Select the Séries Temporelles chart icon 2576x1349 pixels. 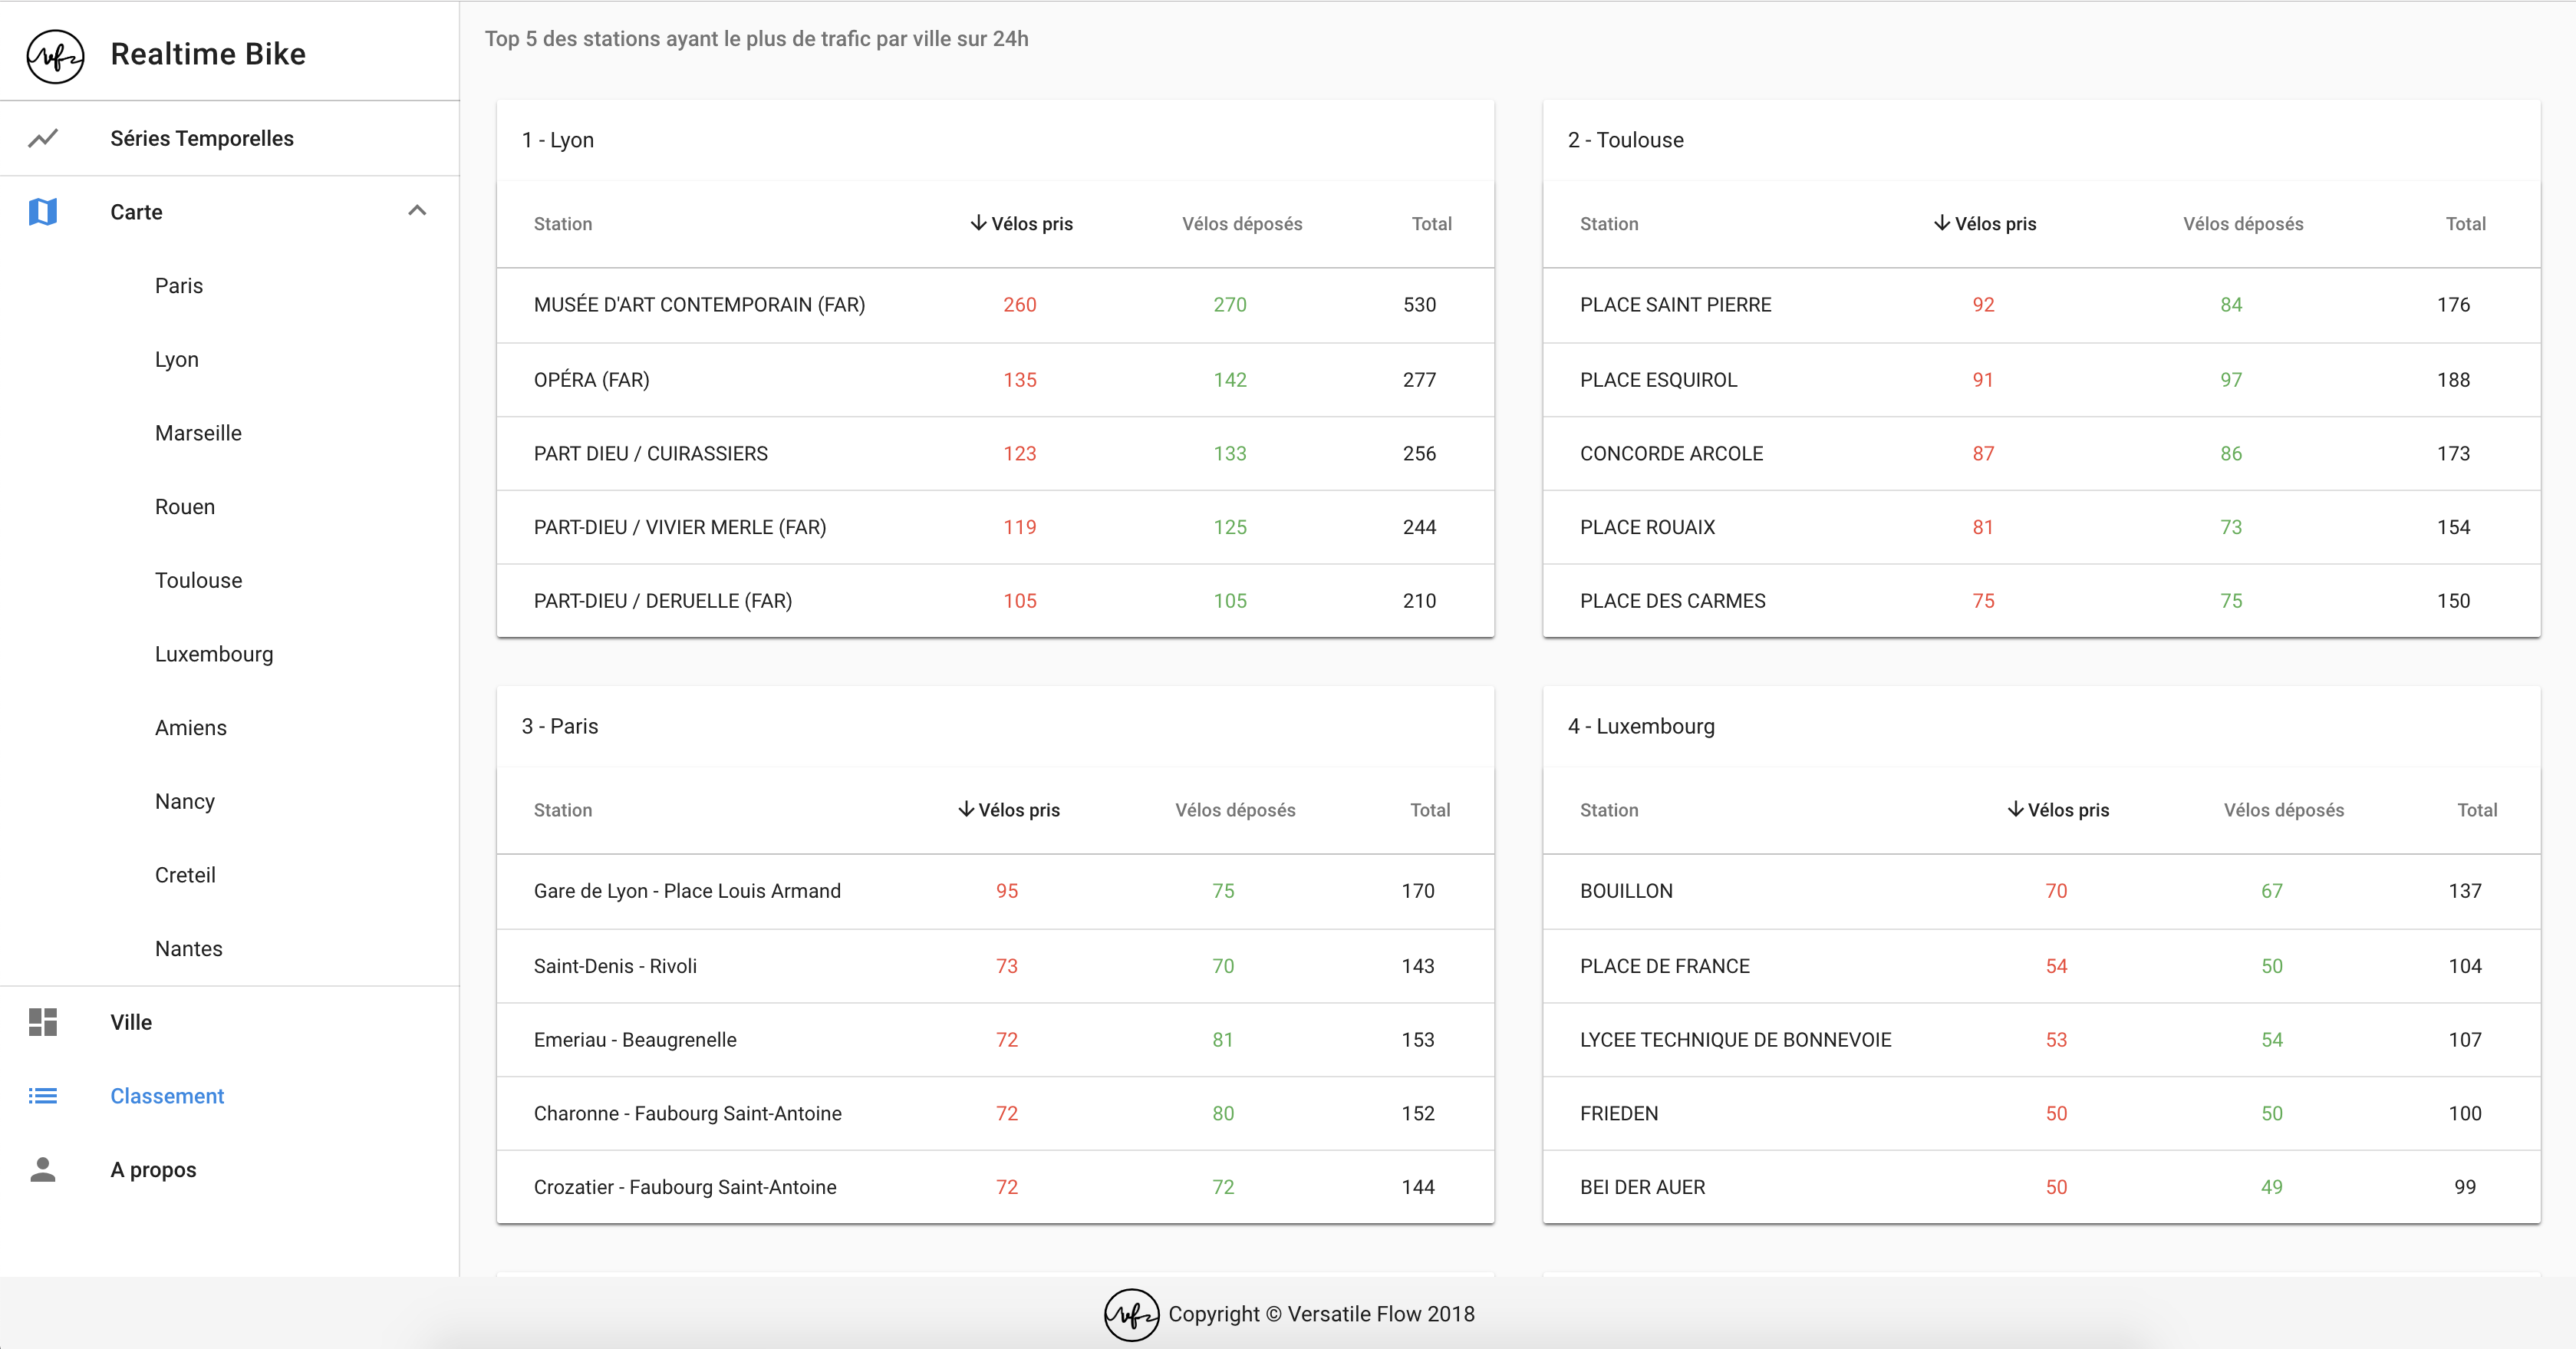click(x=44, y=138)
